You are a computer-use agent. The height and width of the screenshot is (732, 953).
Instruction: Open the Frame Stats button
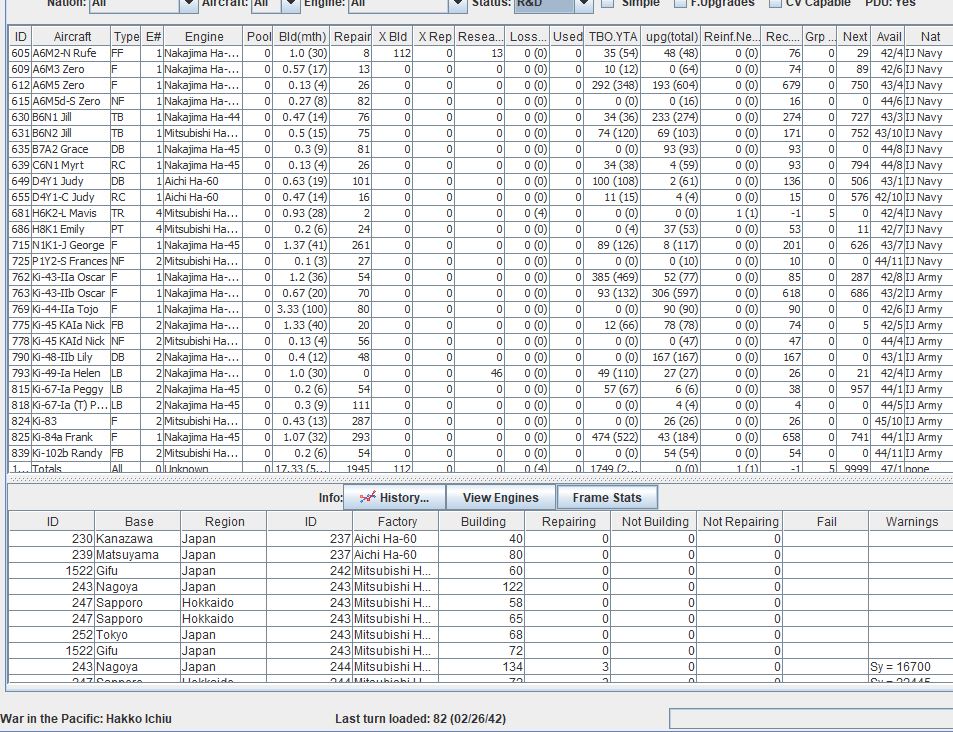(607, 497)
